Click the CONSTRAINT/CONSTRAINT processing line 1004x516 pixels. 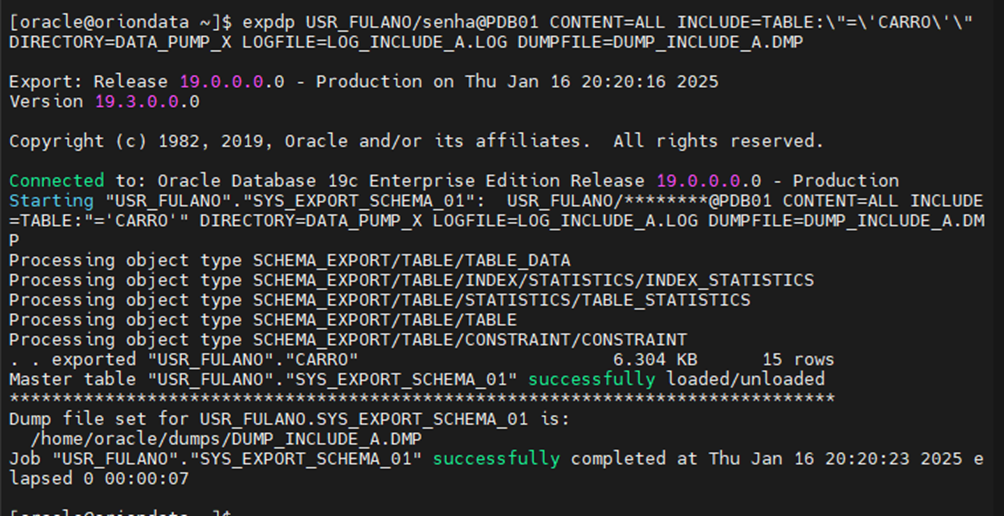(348, 340)
